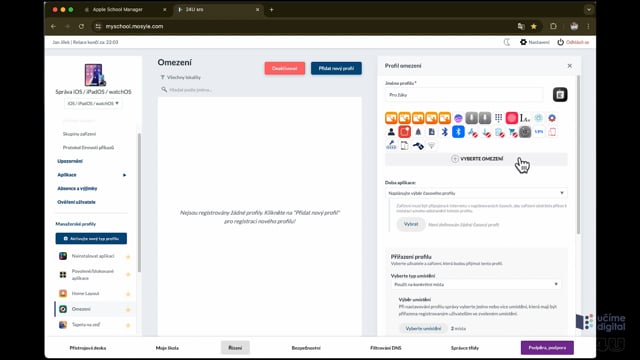Click the red-outlined tablet restriction icon

point(552,132)
